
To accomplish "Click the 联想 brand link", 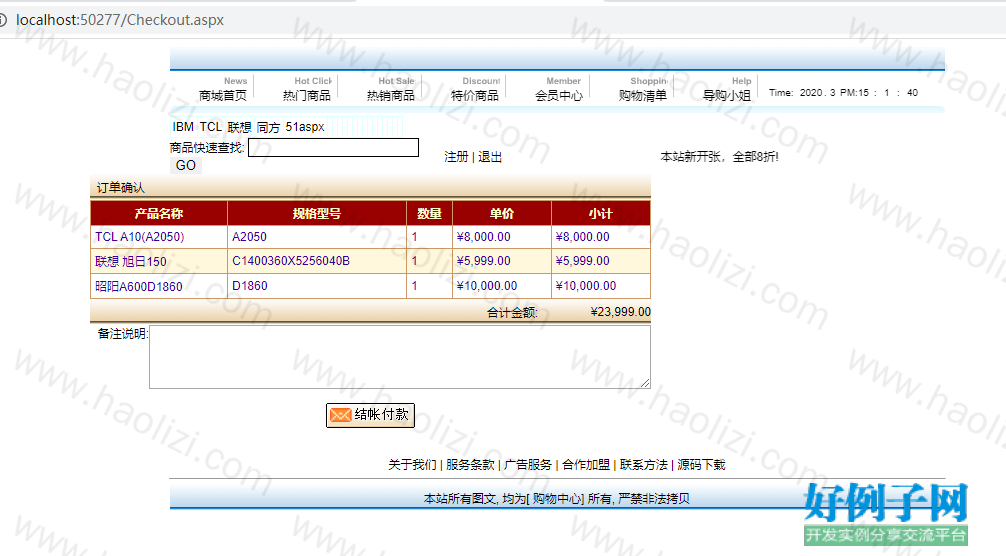I will click(x=239, y=127).
